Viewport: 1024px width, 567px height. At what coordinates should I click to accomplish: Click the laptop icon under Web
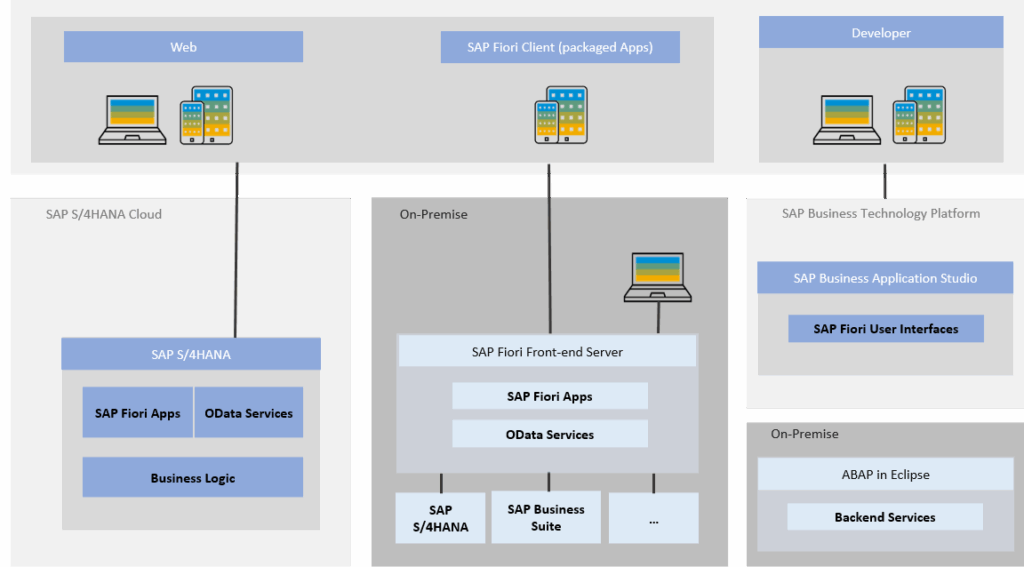click(133, 120)
